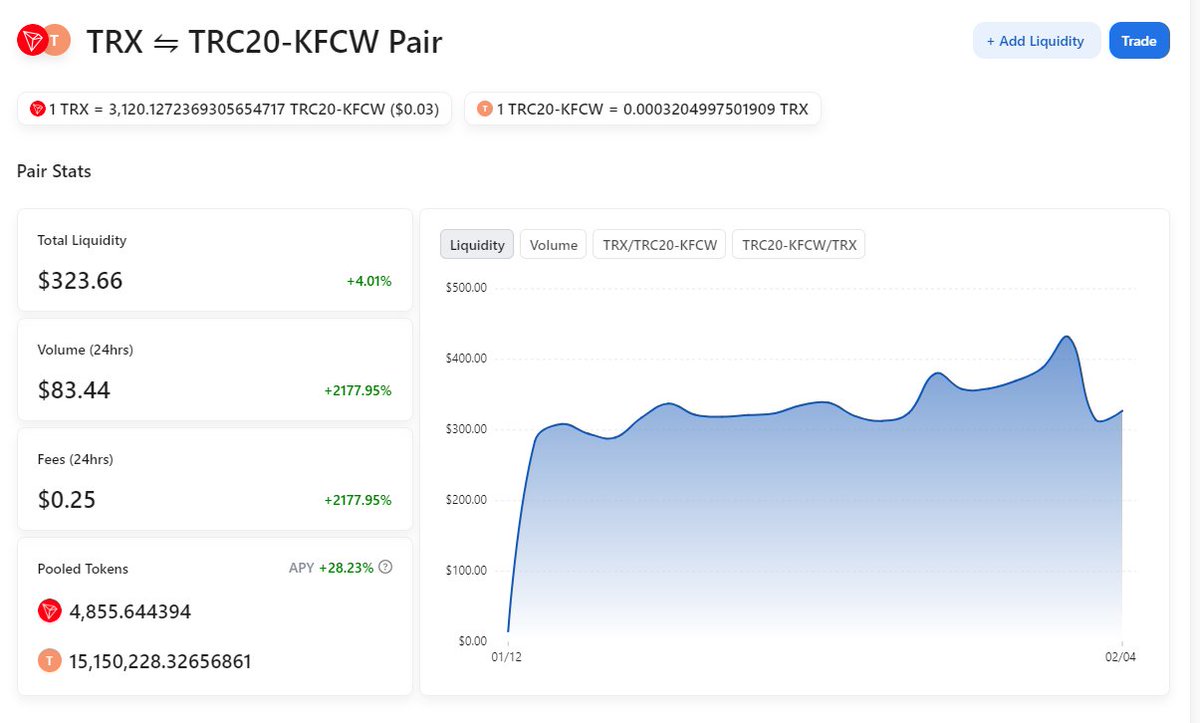Click the 02/04 date marker on chart axis
Image resolution: width=1200 pixels, height=723 pixels.
click(x=1121, y=657)
